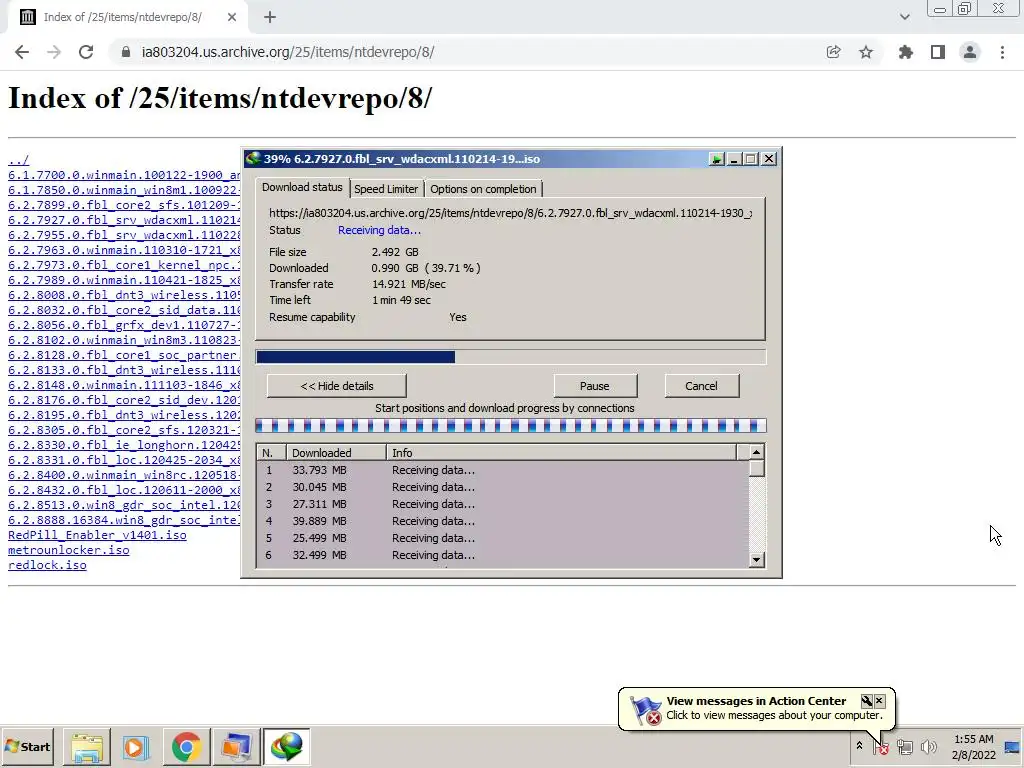
Task: Open a new browser tab
Action: (270, 18)
